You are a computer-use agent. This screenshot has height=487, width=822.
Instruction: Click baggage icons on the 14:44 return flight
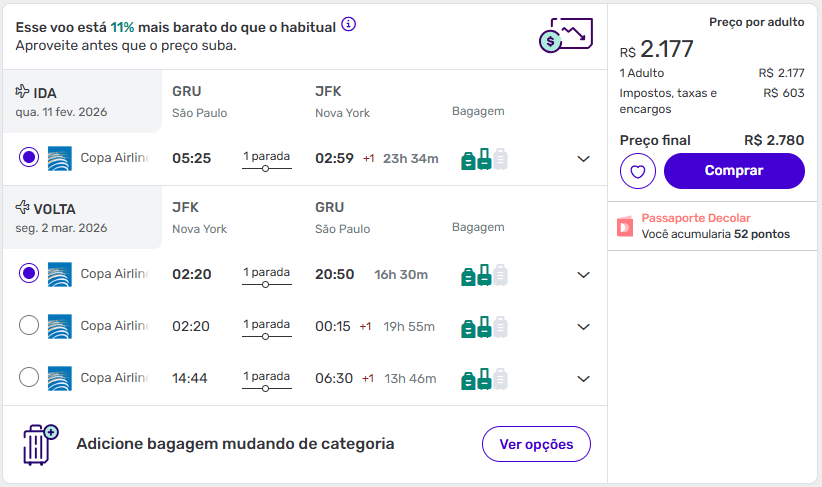(484, 379)
